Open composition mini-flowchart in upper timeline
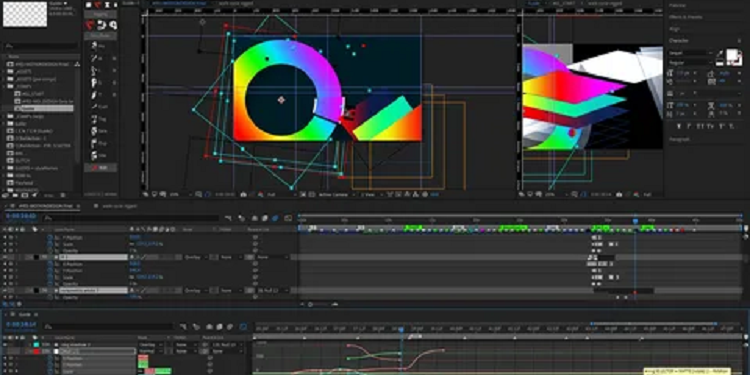Image resolution: width=750 pixels, height=375 pixels. [228, 218]
